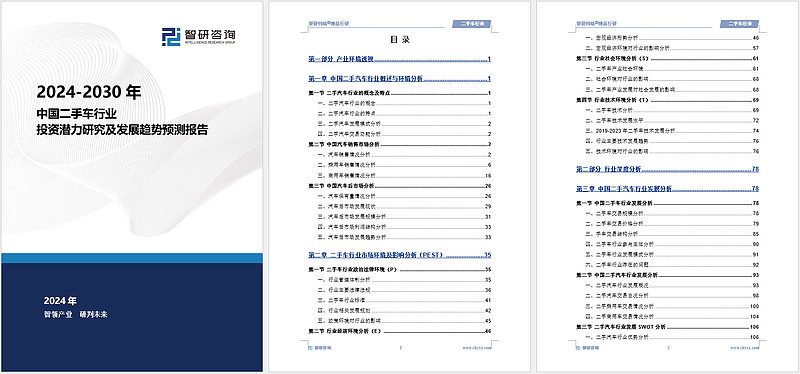The width and height of the screenshot is (800, 374).
Task: Select 第一节 二手车行业政治法律环境（P） entry
Action: pyautogui.click(x=399, y=269)
